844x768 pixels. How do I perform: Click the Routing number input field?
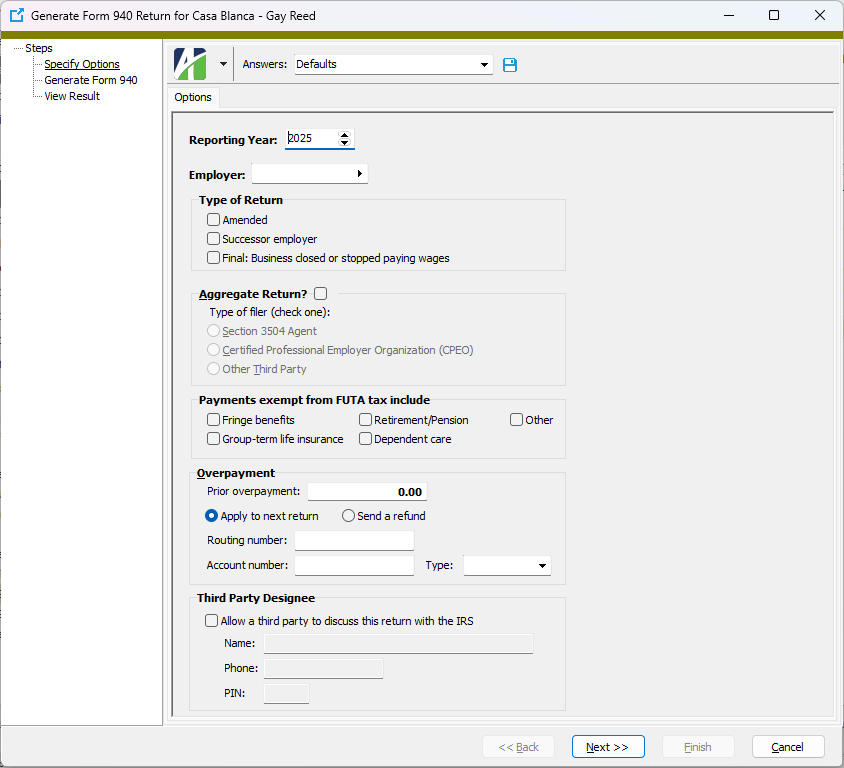click(354, 541)
